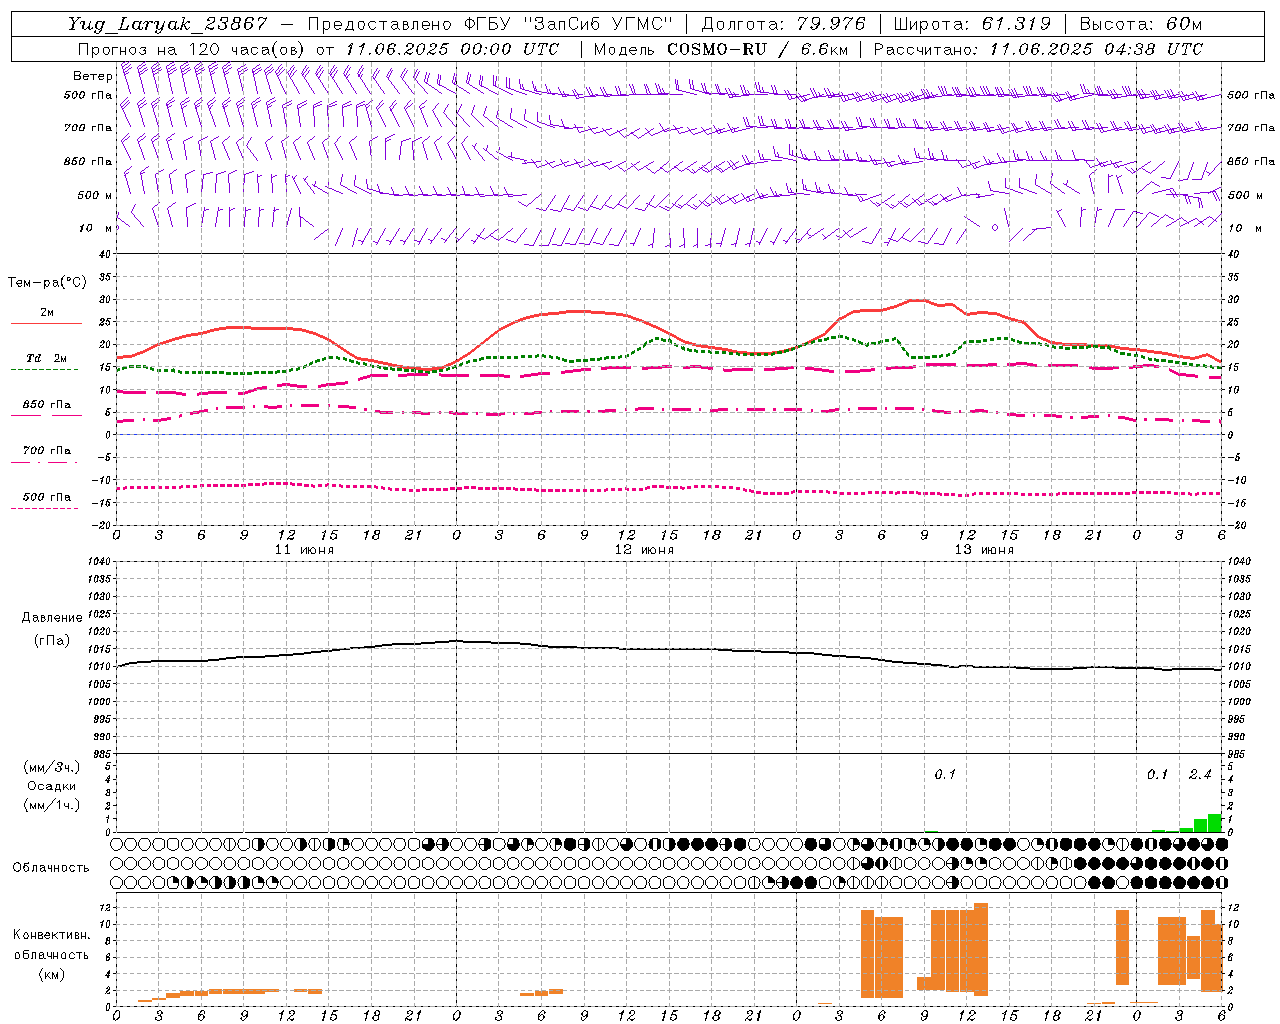Click the Td 2м legend label
Screen dimensions: 1280x1024
(x=47, y=358)
